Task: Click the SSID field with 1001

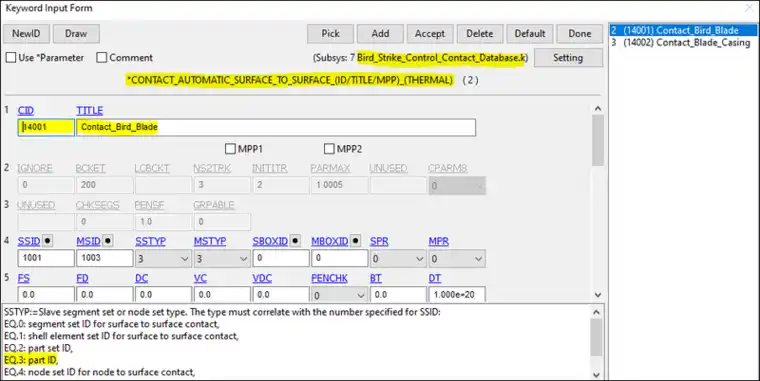Action: tap(46, 258)
